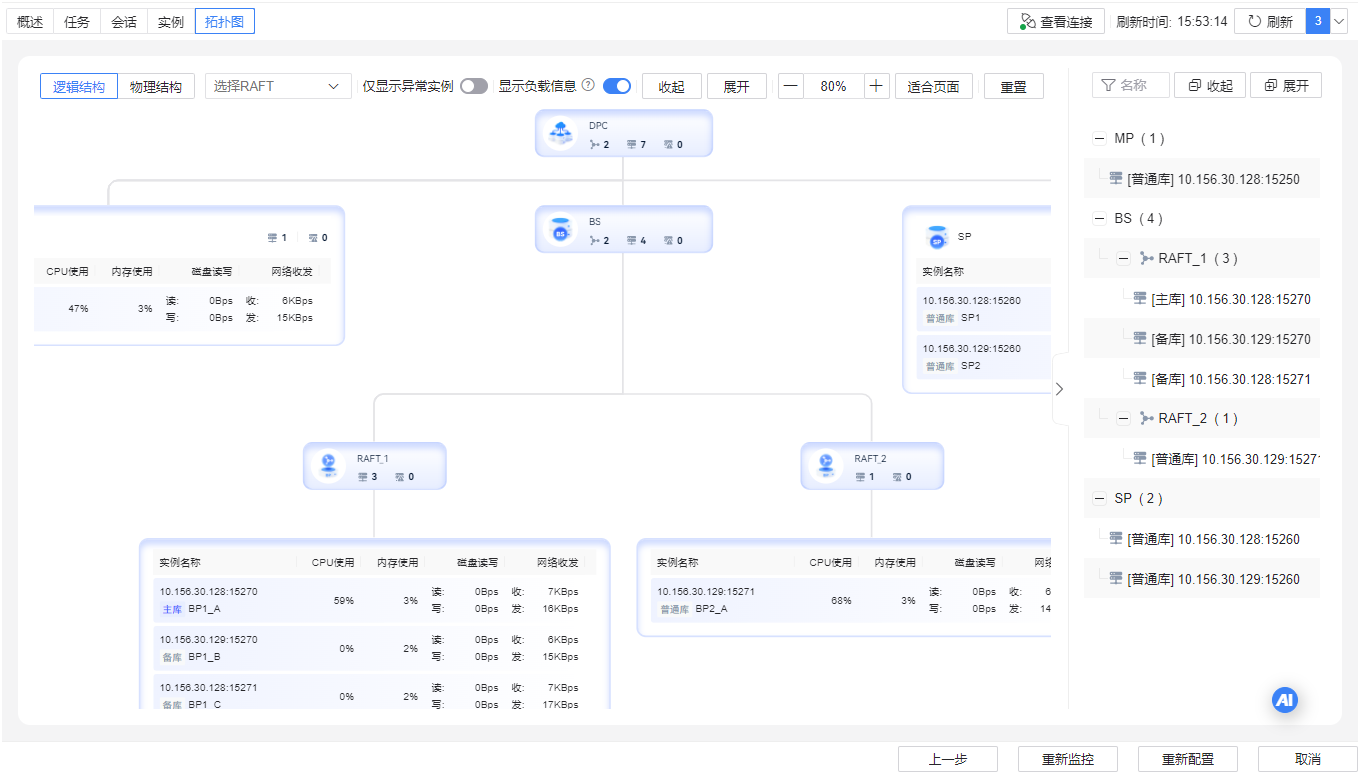
Task: Click the 取消 button
Action: tap(1307, 759)
